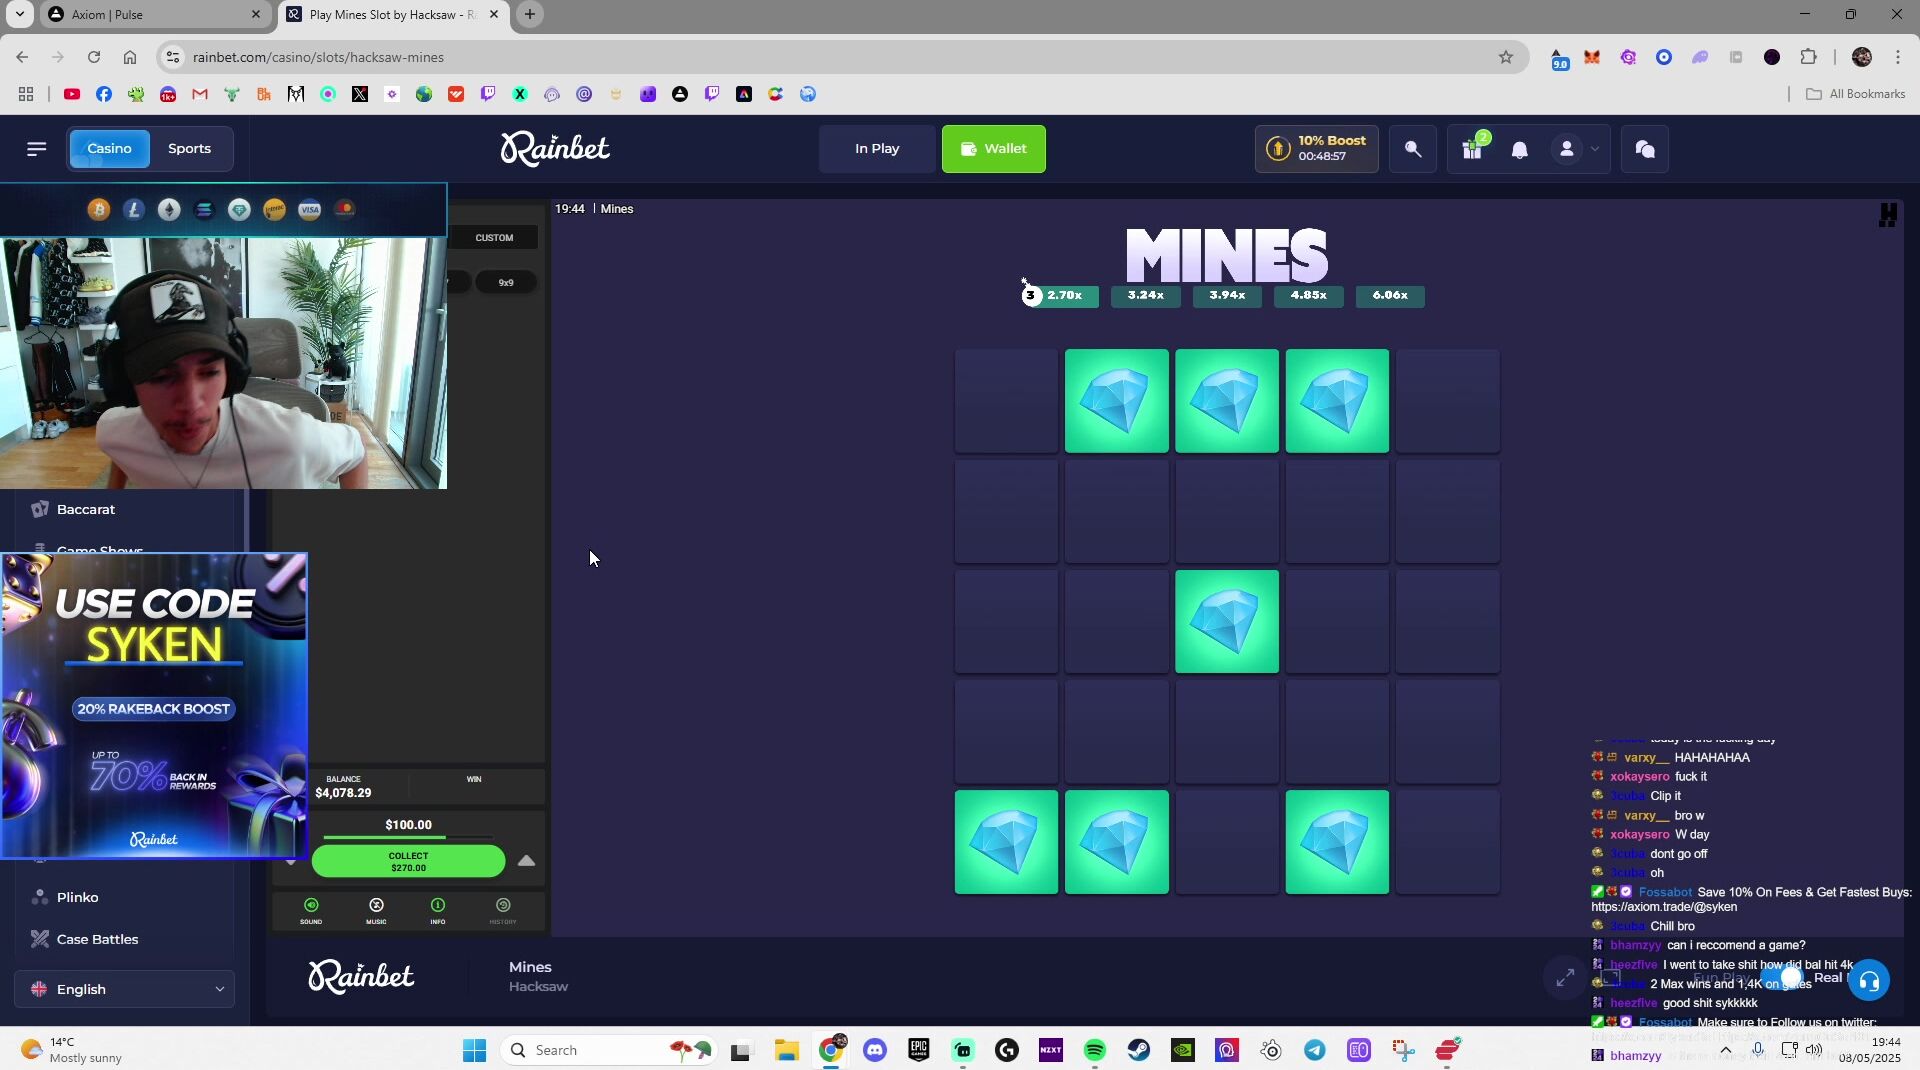The width and height of the screenshot is (1920, 1070).
Task: Expand the game to fullscreen arrows
Action: 1565,978
